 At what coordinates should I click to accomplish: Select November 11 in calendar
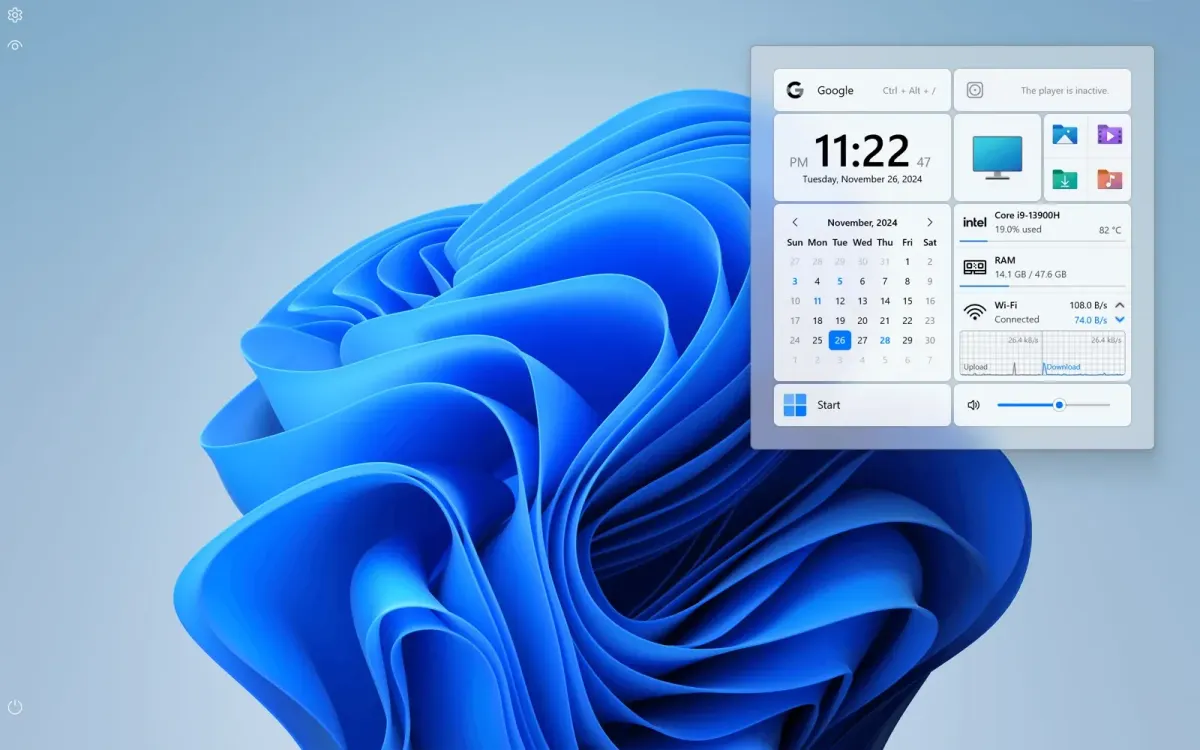817,301
